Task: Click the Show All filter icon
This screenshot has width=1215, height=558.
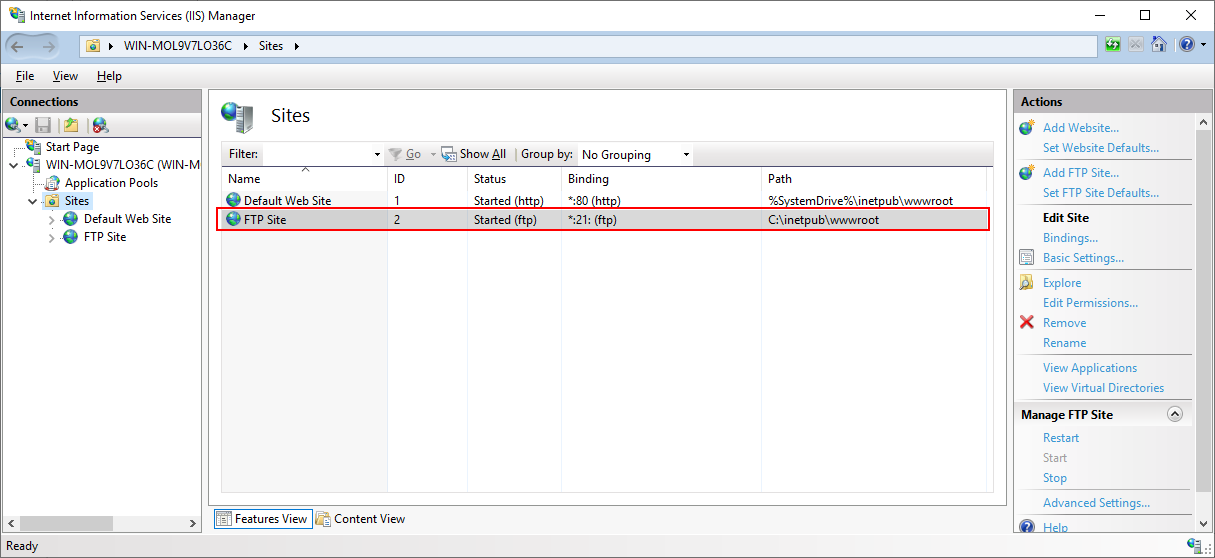Action: (449, 154)
